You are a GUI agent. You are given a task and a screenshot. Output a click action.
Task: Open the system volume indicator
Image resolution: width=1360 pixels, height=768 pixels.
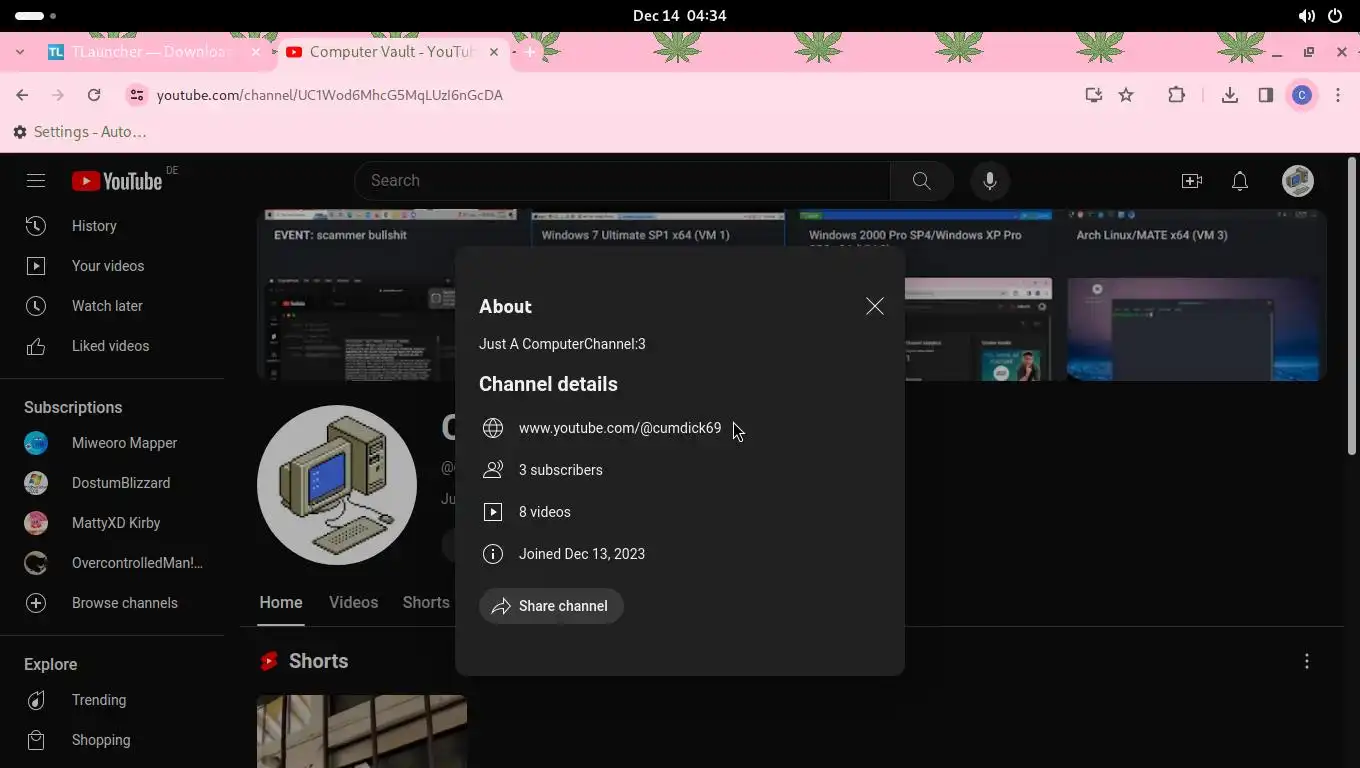1306,16
